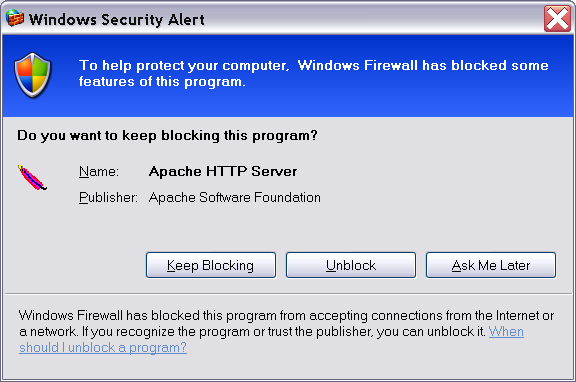Click the Windows Security Alert title text
The width and height of the screenshot is (576, 382).
pyautogui.click(x=117, y=19)
